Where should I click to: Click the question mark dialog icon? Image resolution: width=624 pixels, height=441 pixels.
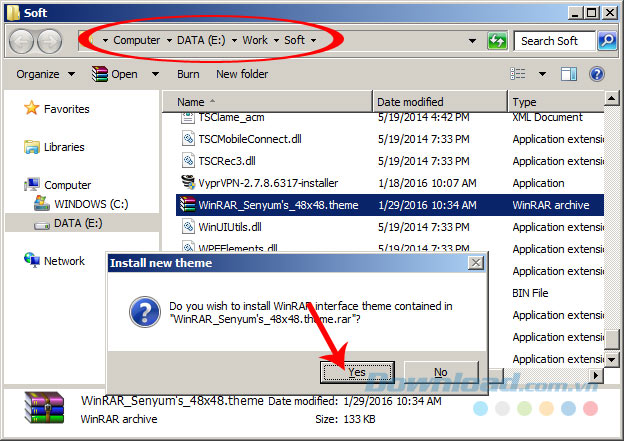[145, 312]
